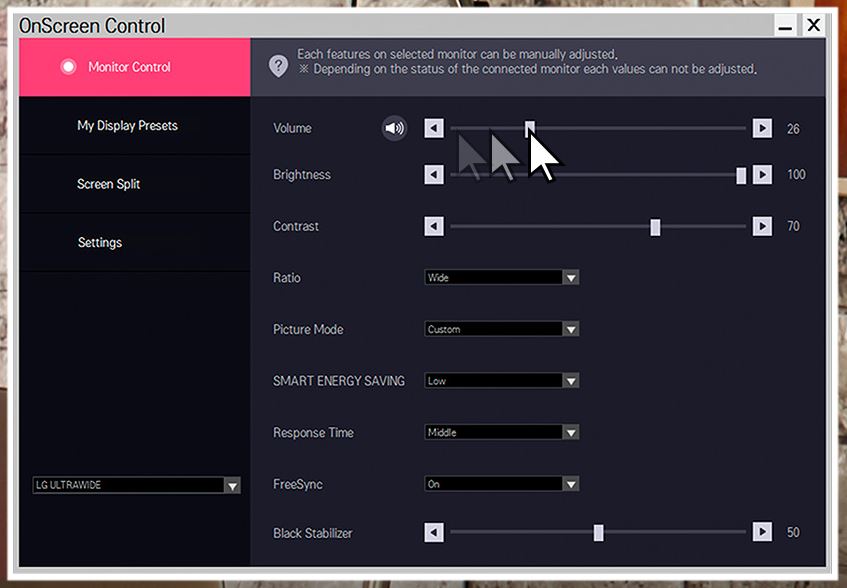Click the Black Stabilizer value 50
The image size is (847, 588).
click(793, 532)
